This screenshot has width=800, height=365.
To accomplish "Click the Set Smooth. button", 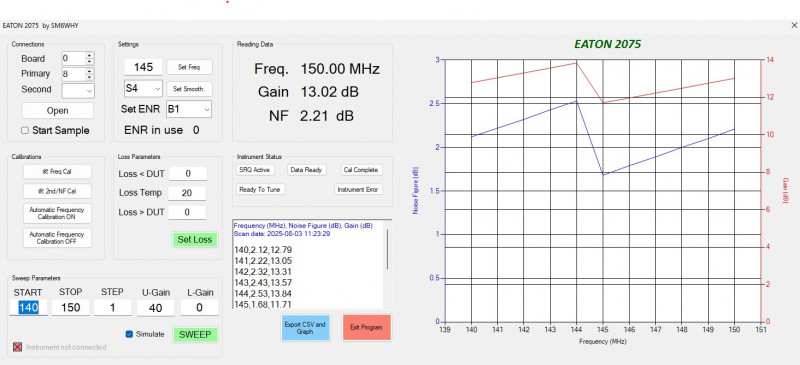I will click(189, 89).
